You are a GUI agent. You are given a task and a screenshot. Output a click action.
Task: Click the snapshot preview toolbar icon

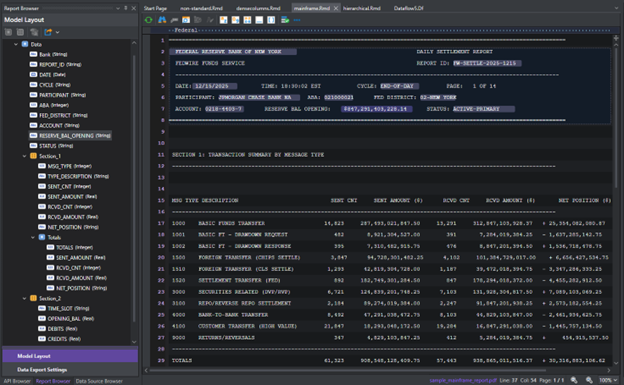(x=186, y=20)
